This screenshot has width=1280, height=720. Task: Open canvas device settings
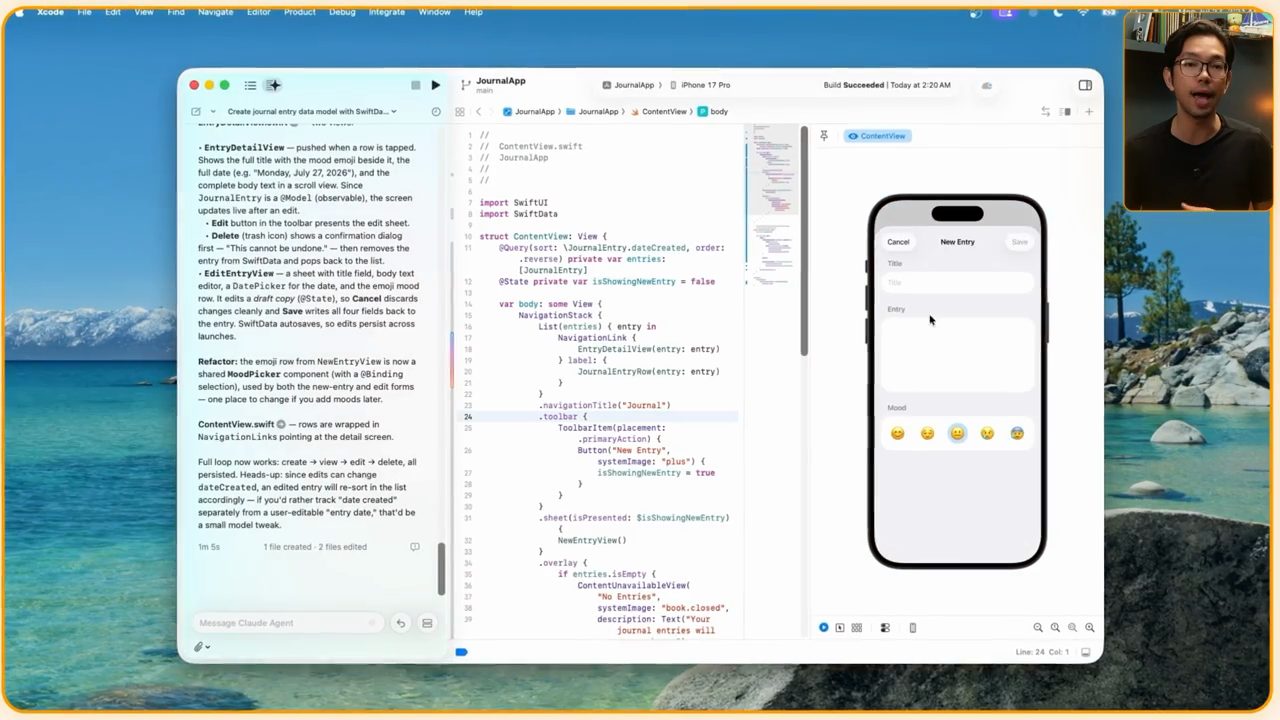point(885,628)
